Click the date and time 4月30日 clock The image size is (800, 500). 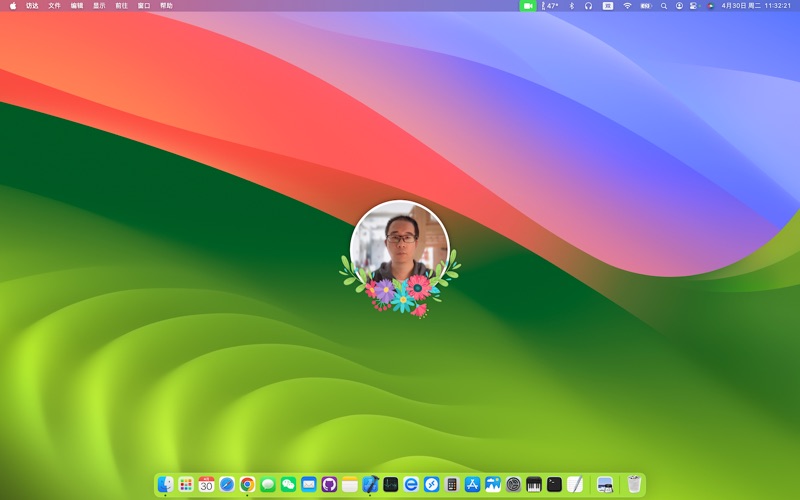tap(756, 6)
